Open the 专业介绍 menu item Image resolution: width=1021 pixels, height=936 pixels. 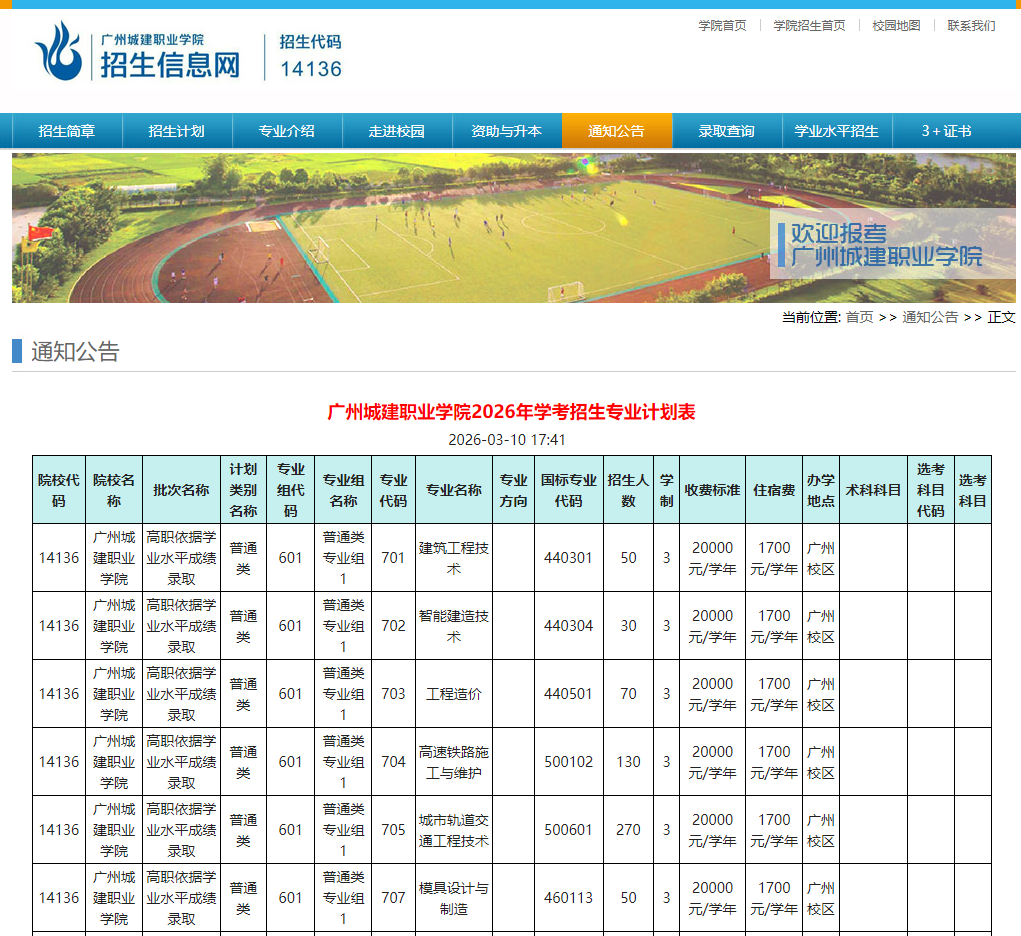(x=287, y=131)
